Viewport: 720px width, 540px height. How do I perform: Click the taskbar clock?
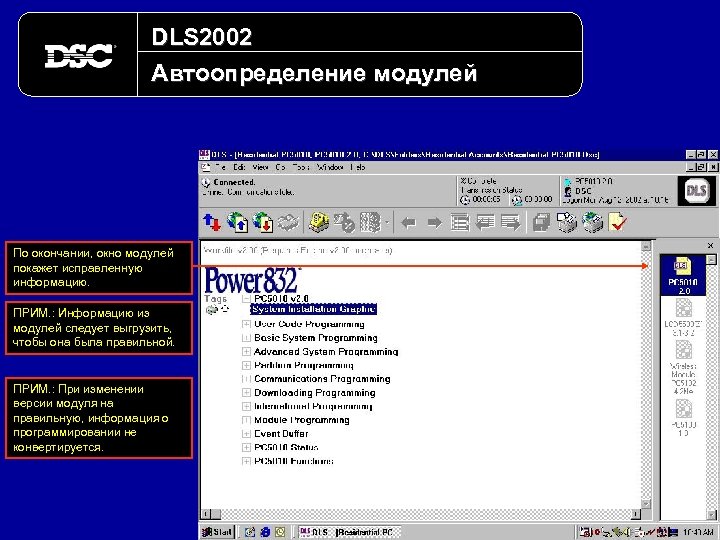click(698, 533)
